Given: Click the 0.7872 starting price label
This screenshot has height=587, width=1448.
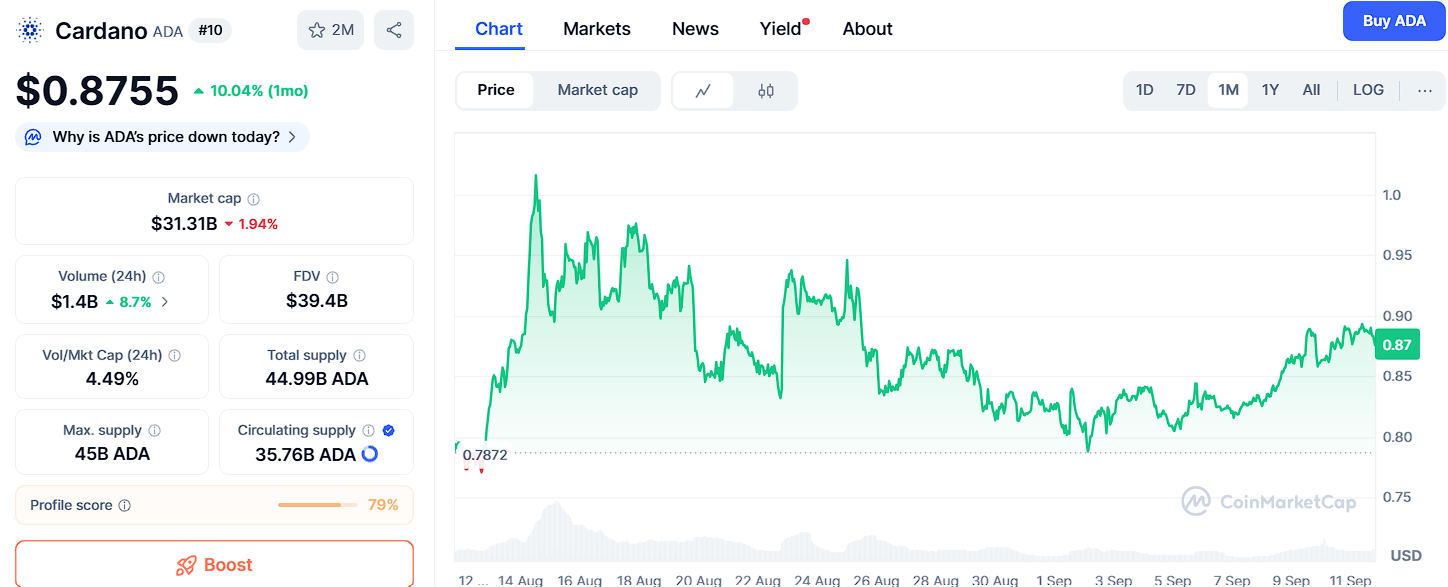Looking at the screenshot, I should (x=485, y=454).
